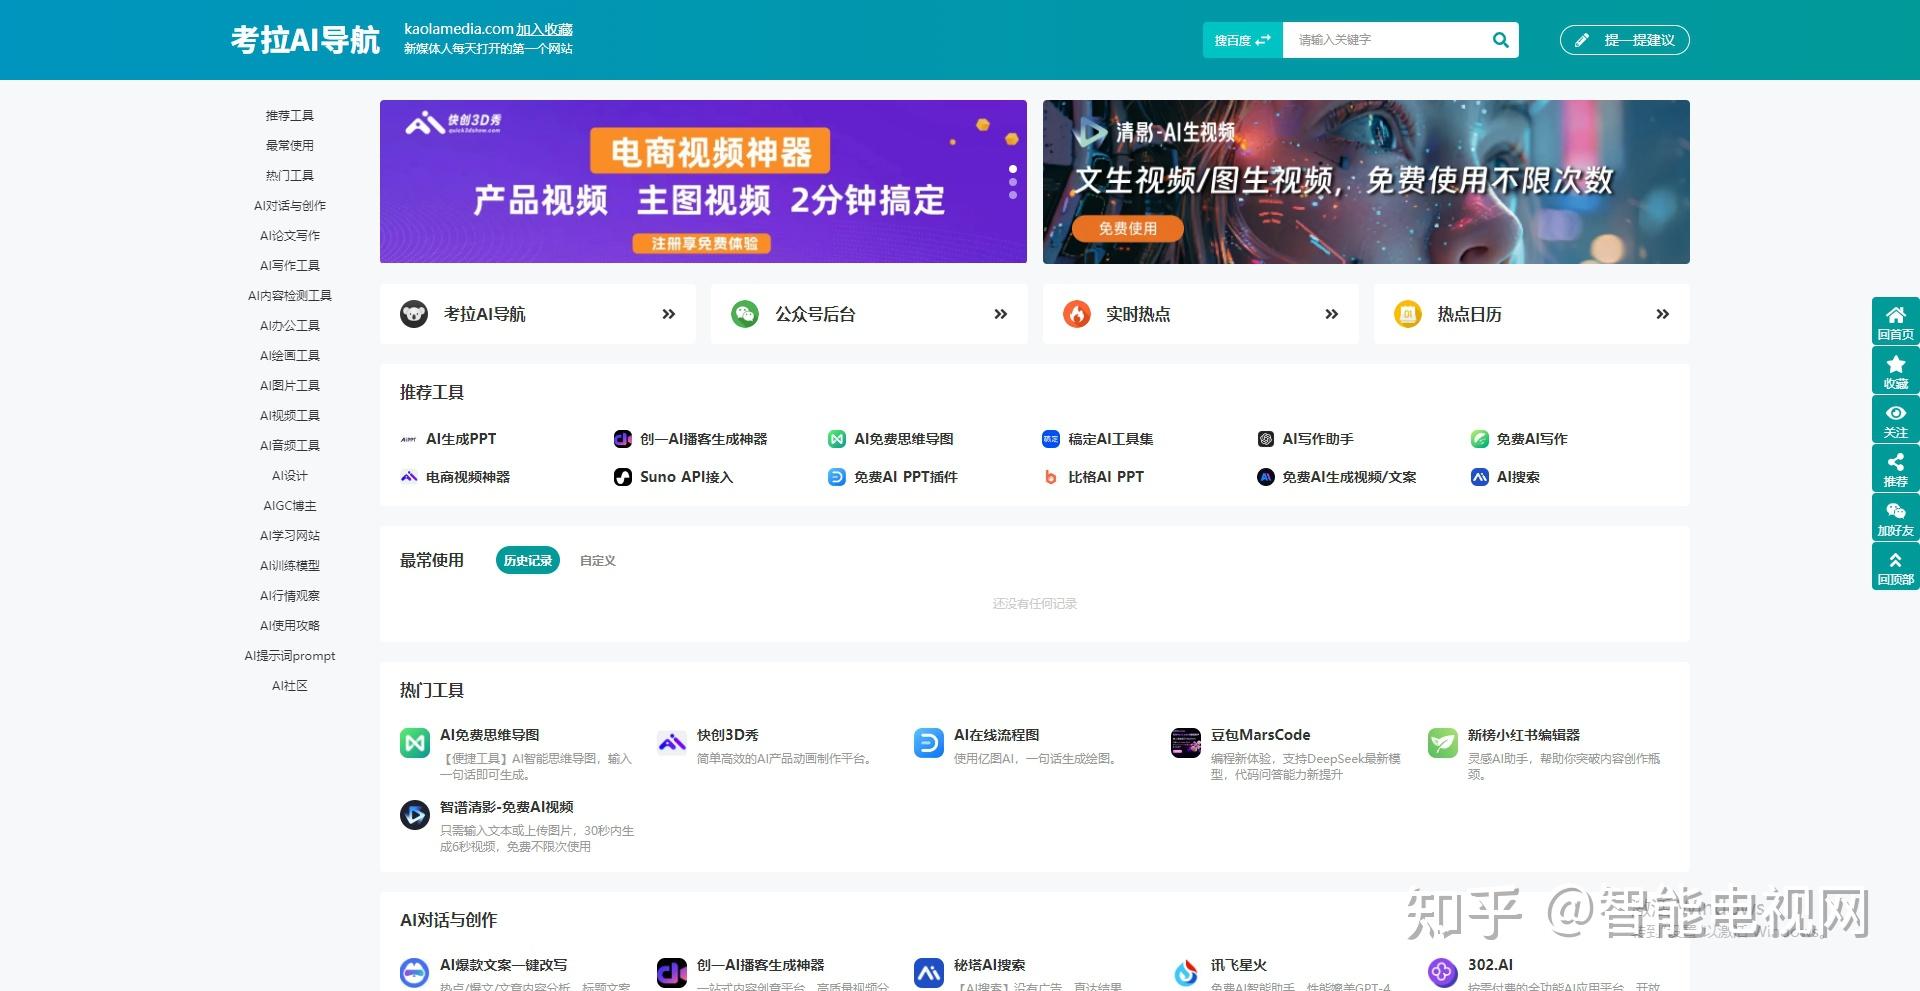Switch to the 自定义 tab

point(596,560)
